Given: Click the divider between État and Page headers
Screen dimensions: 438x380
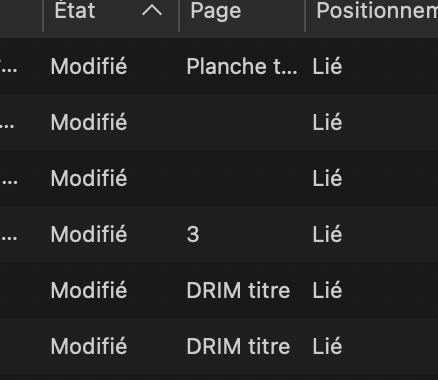Looking at the screenshot, I should [179, 16].
